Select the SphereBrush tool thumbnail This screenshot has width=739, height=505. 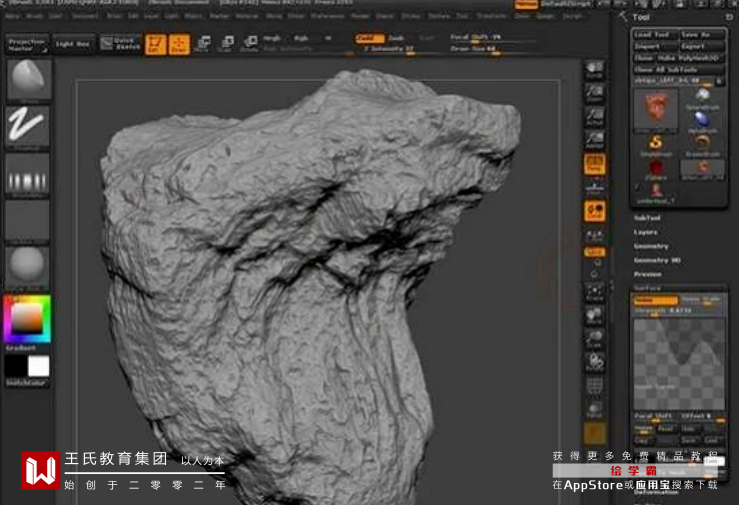(x=702, y=99)
